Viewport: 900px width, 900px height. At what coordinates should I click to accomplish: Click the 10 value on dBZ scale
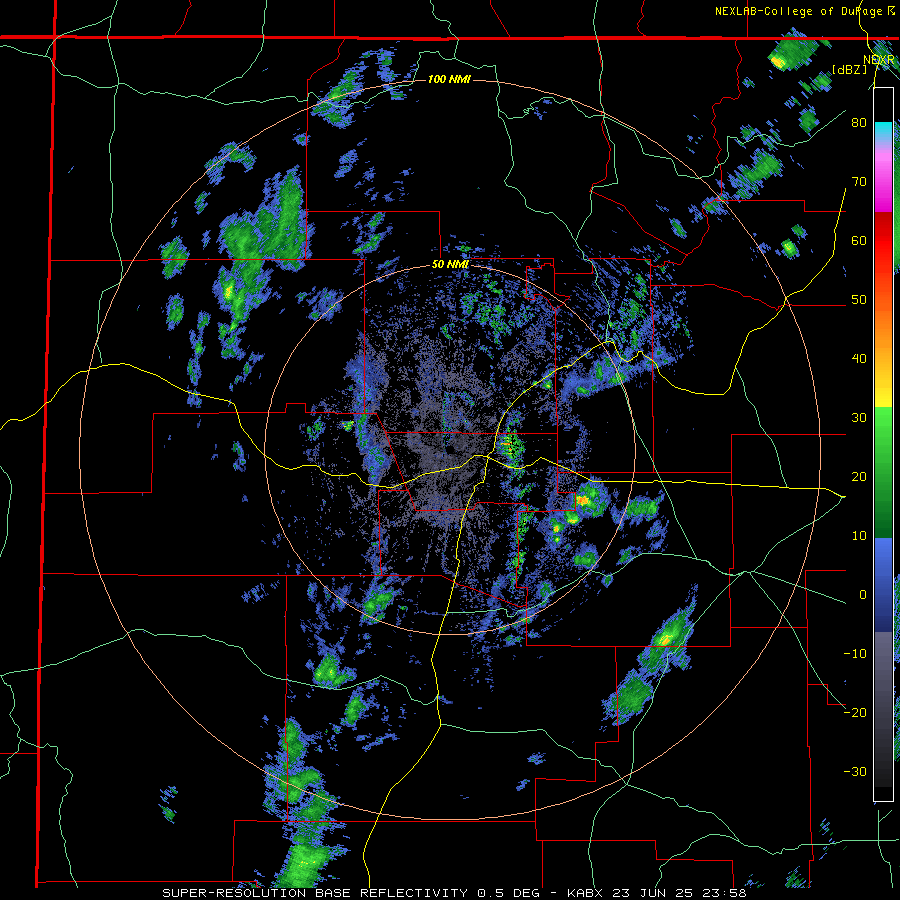tap(859, 536)
